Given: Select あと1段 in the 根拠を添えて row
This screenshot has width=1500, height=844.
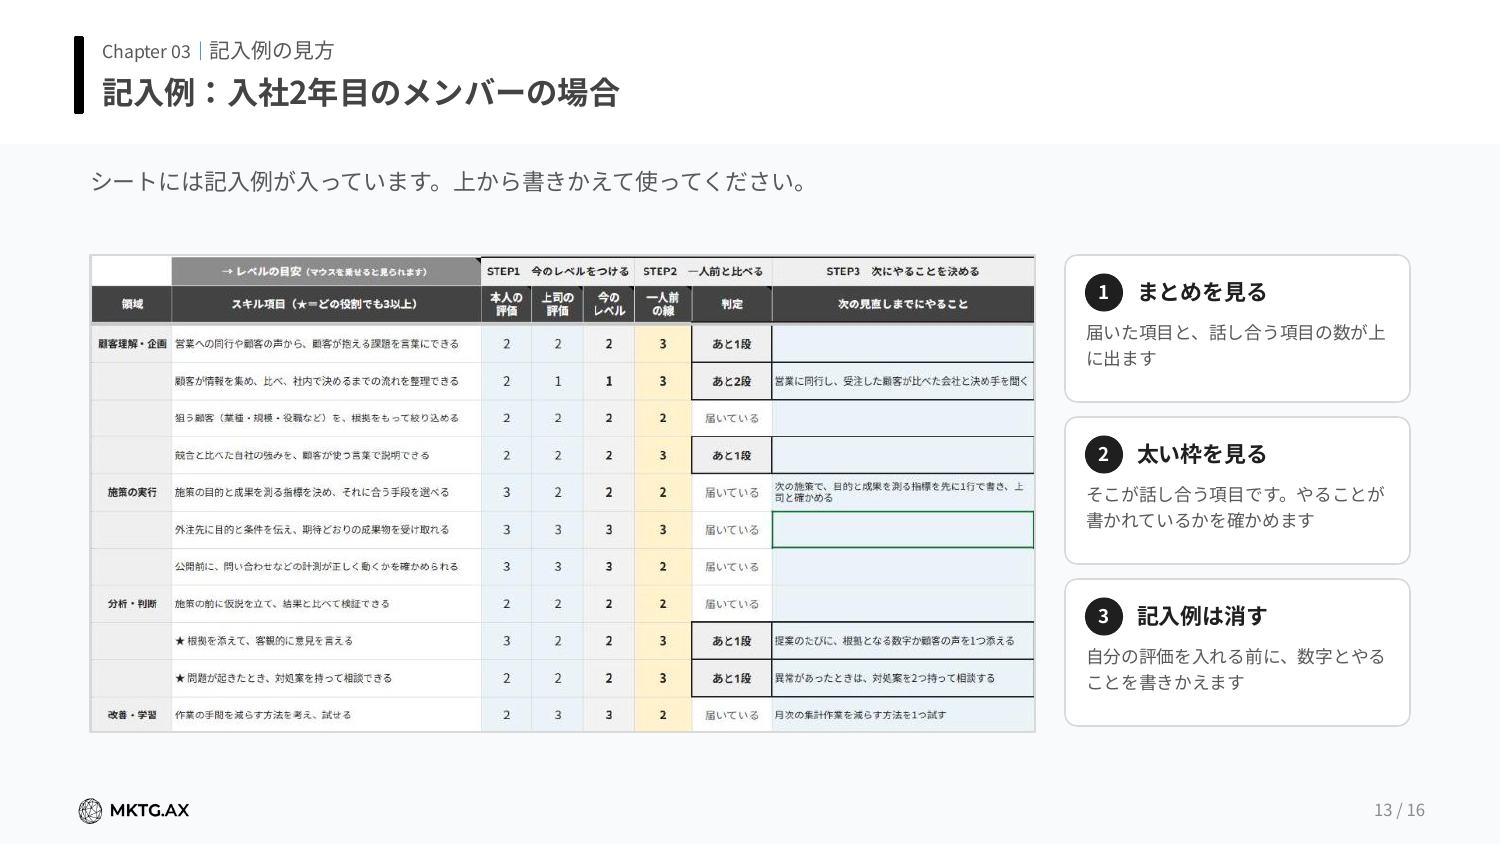Looking at the screenshot, I should [732, 641].
